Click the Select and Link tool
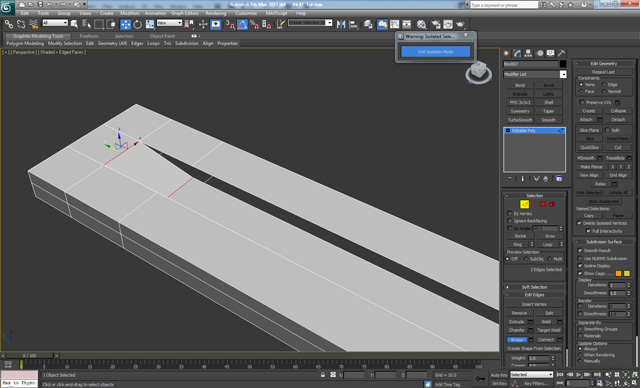 point(9,24)
